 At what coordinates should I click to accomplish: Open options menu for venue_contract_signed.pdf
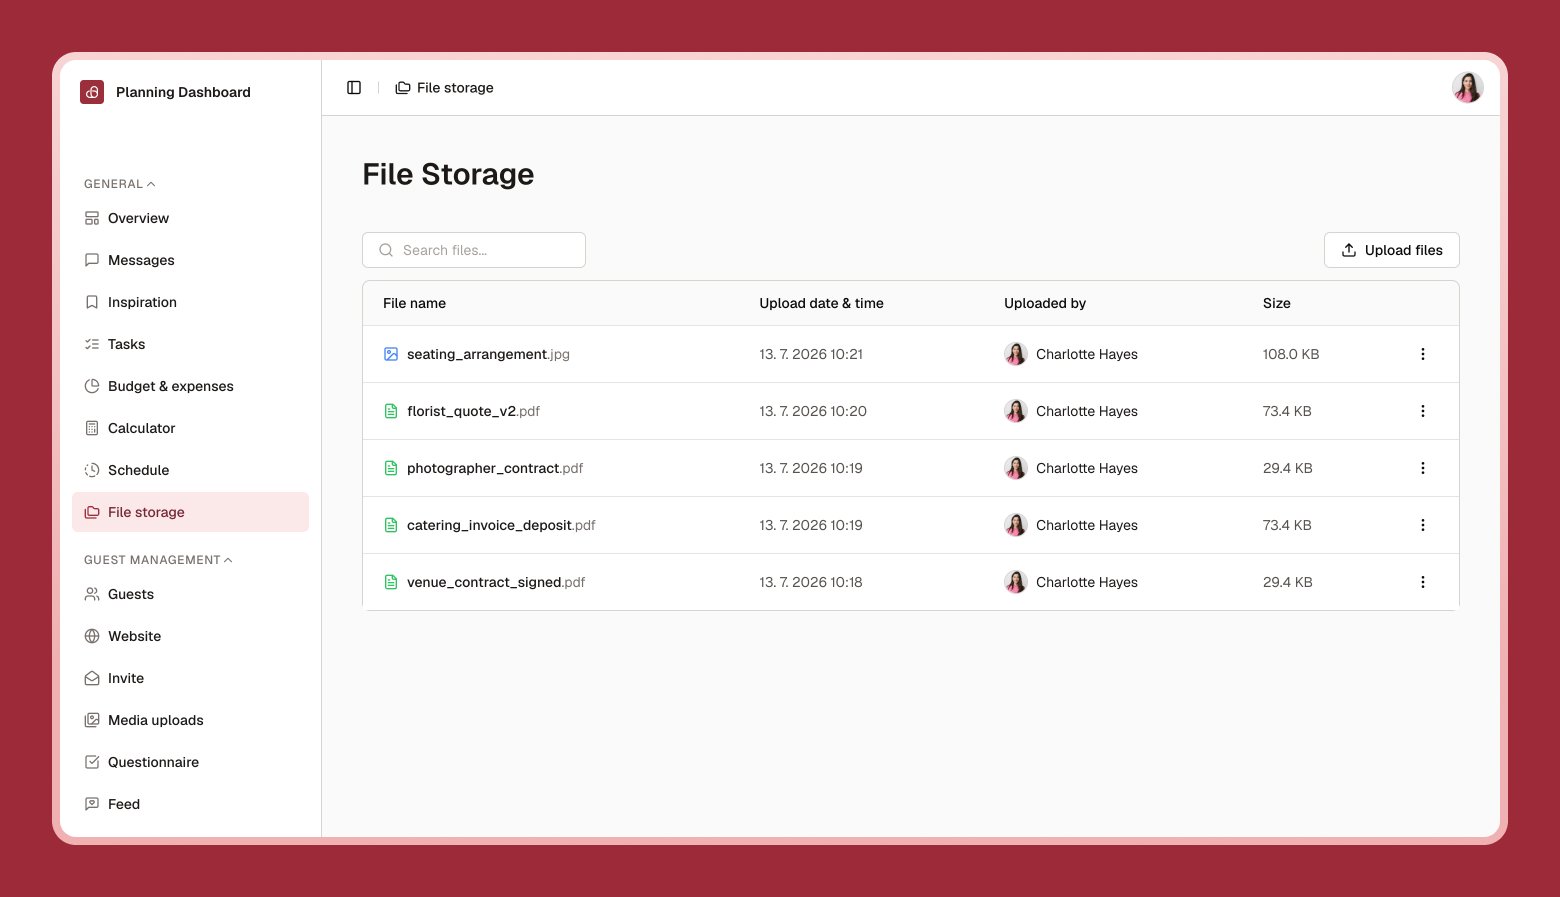[1423, 582]
